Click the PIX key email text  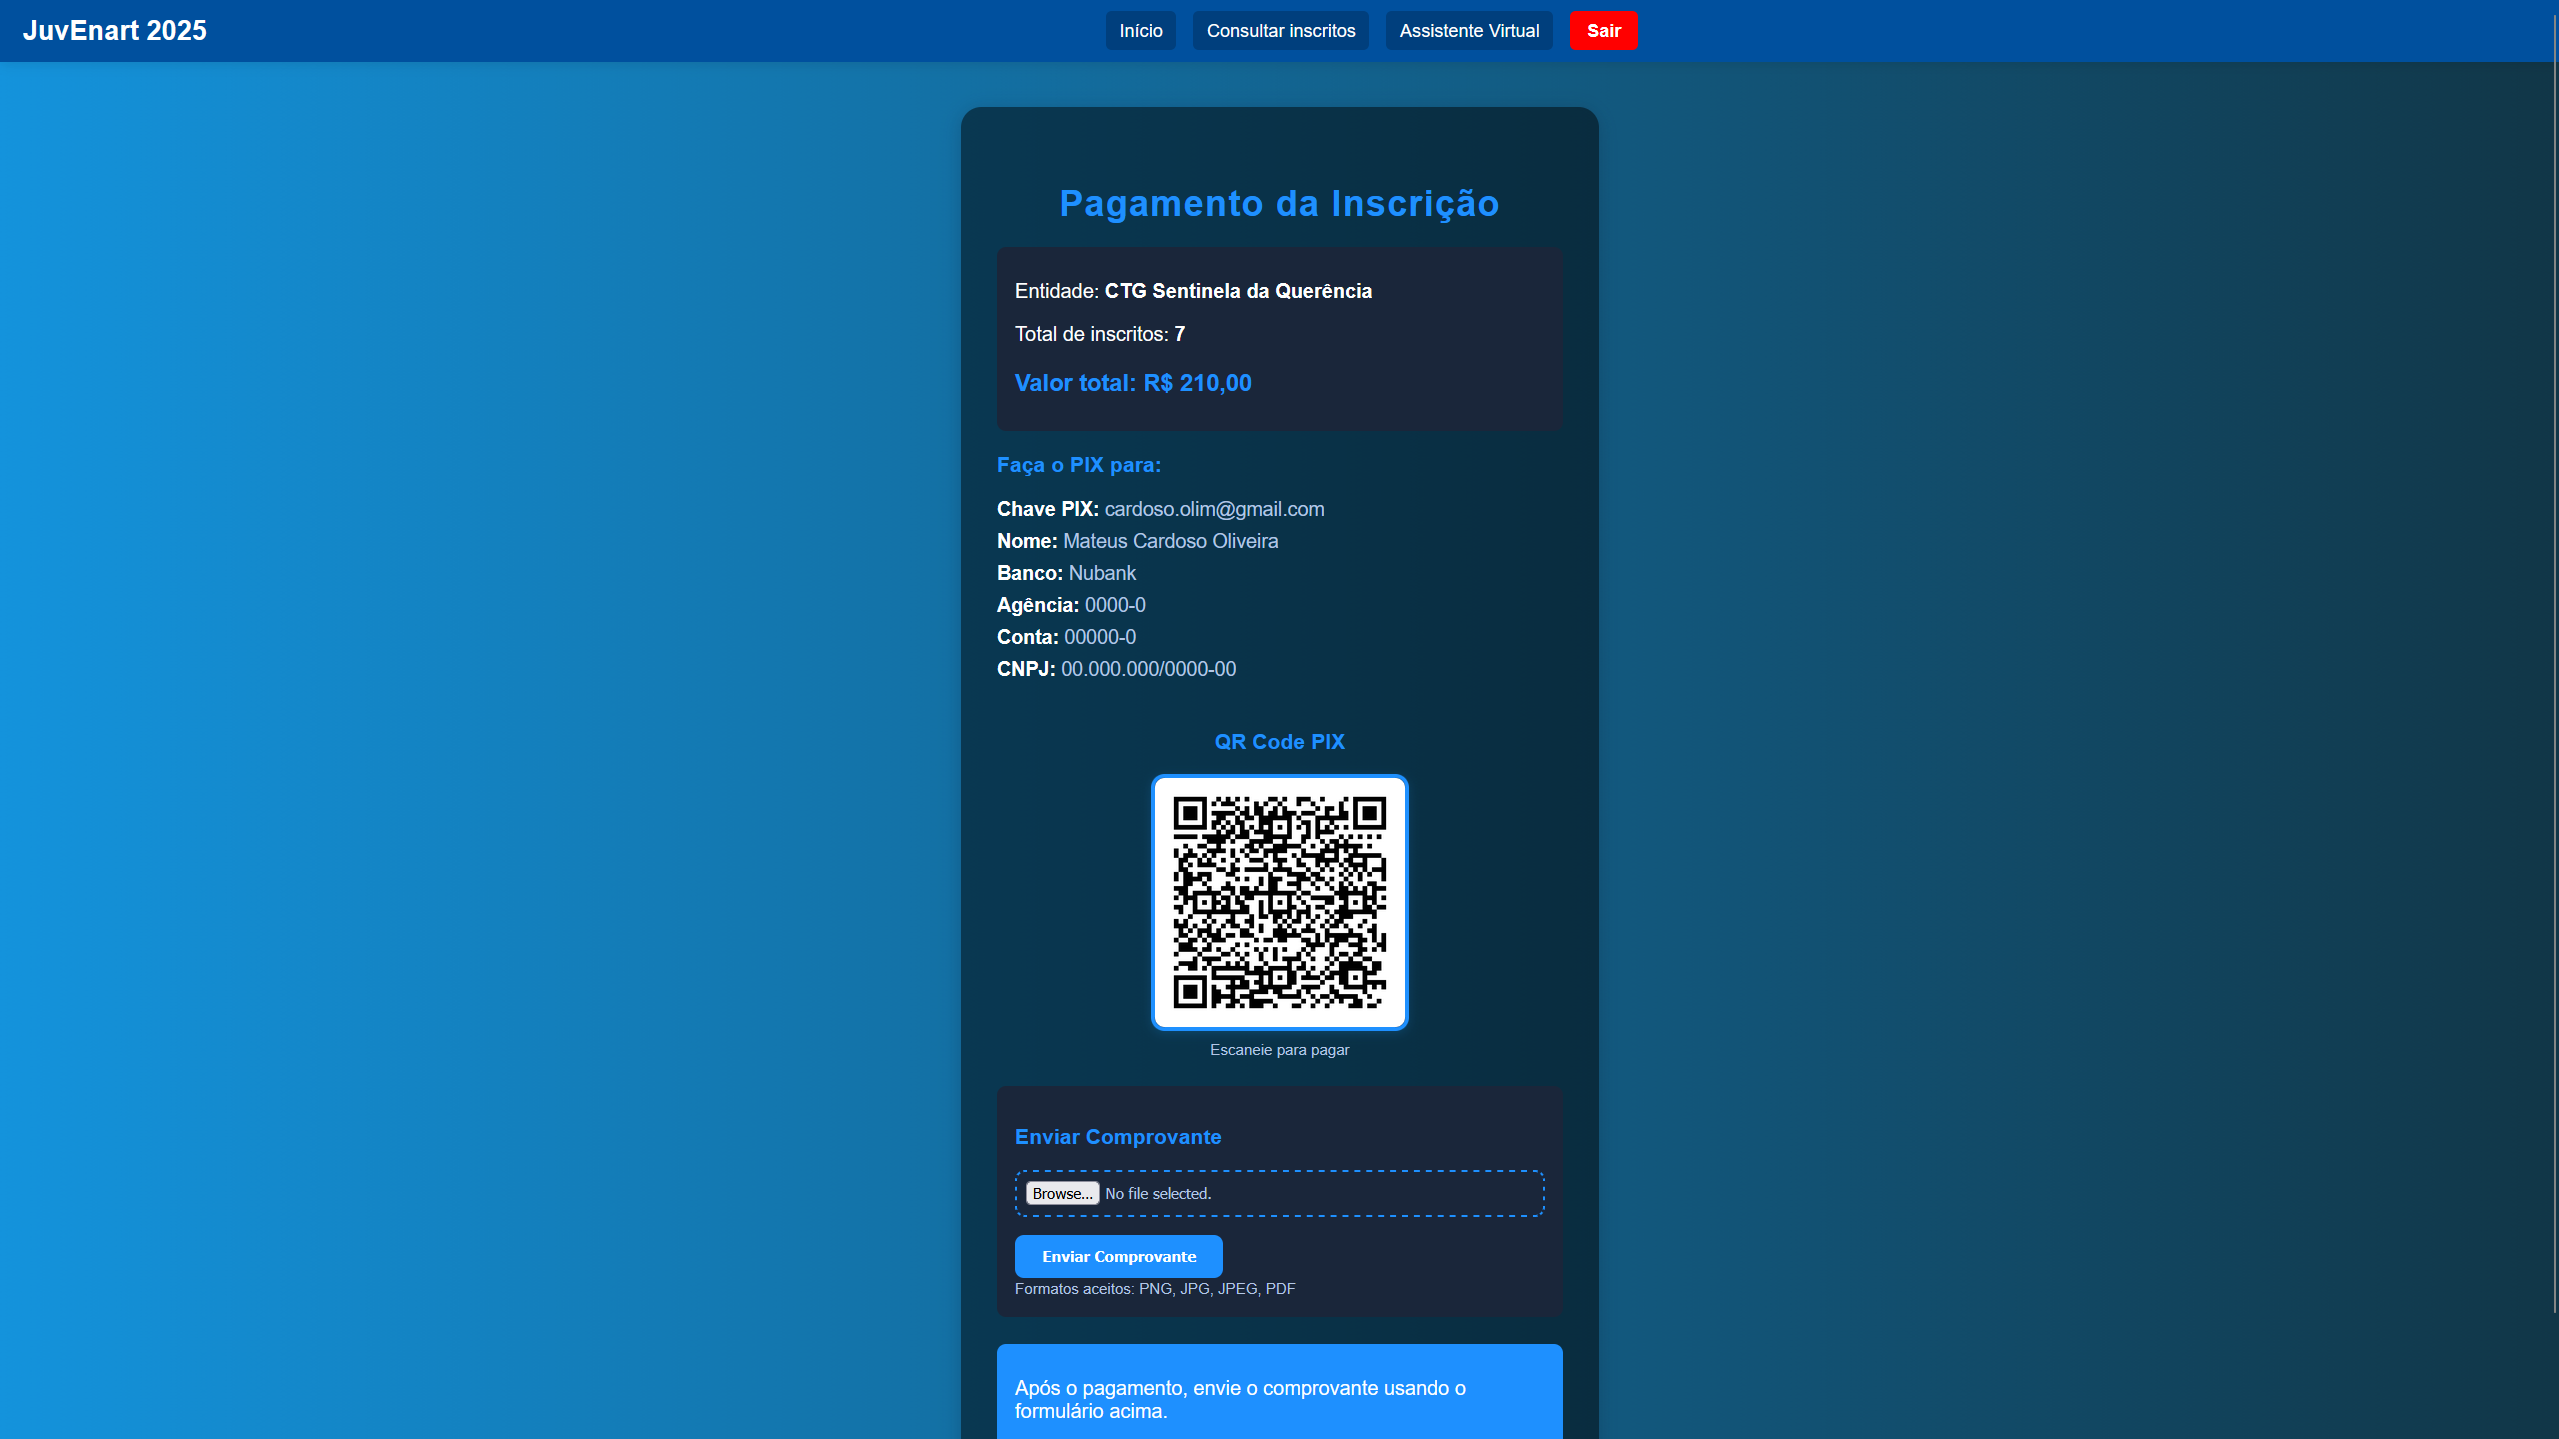coord(1214,509)
